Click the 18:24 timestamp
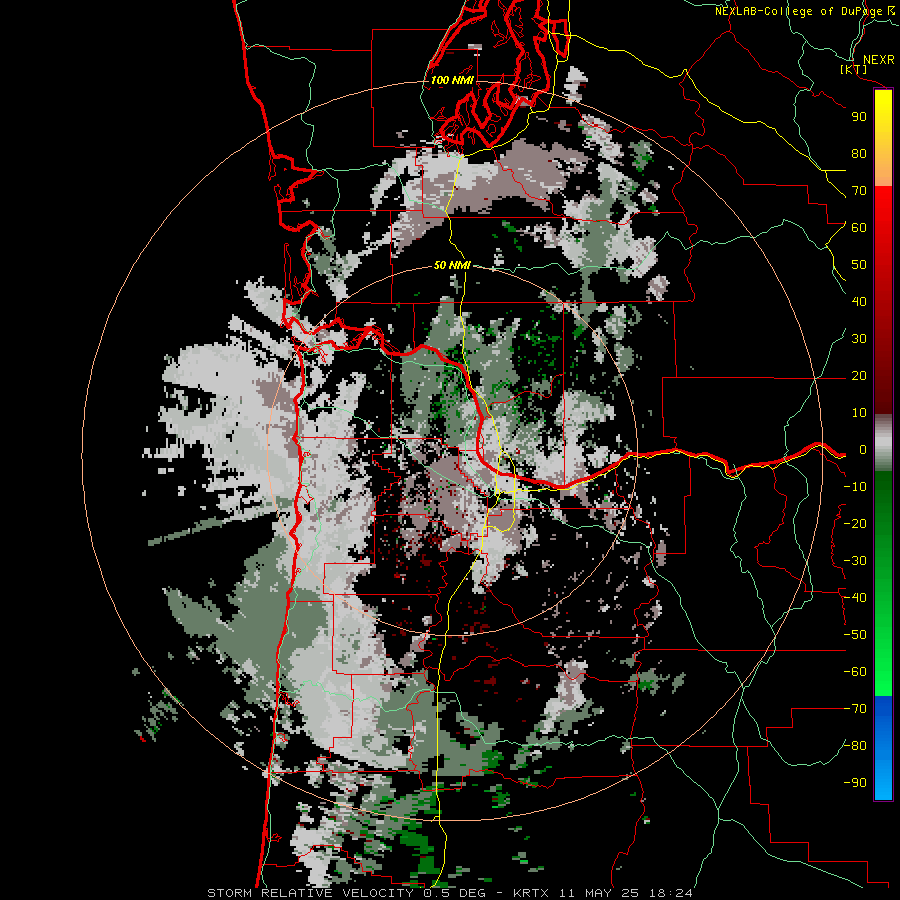The image size is (900, 900). pos(671,893)
